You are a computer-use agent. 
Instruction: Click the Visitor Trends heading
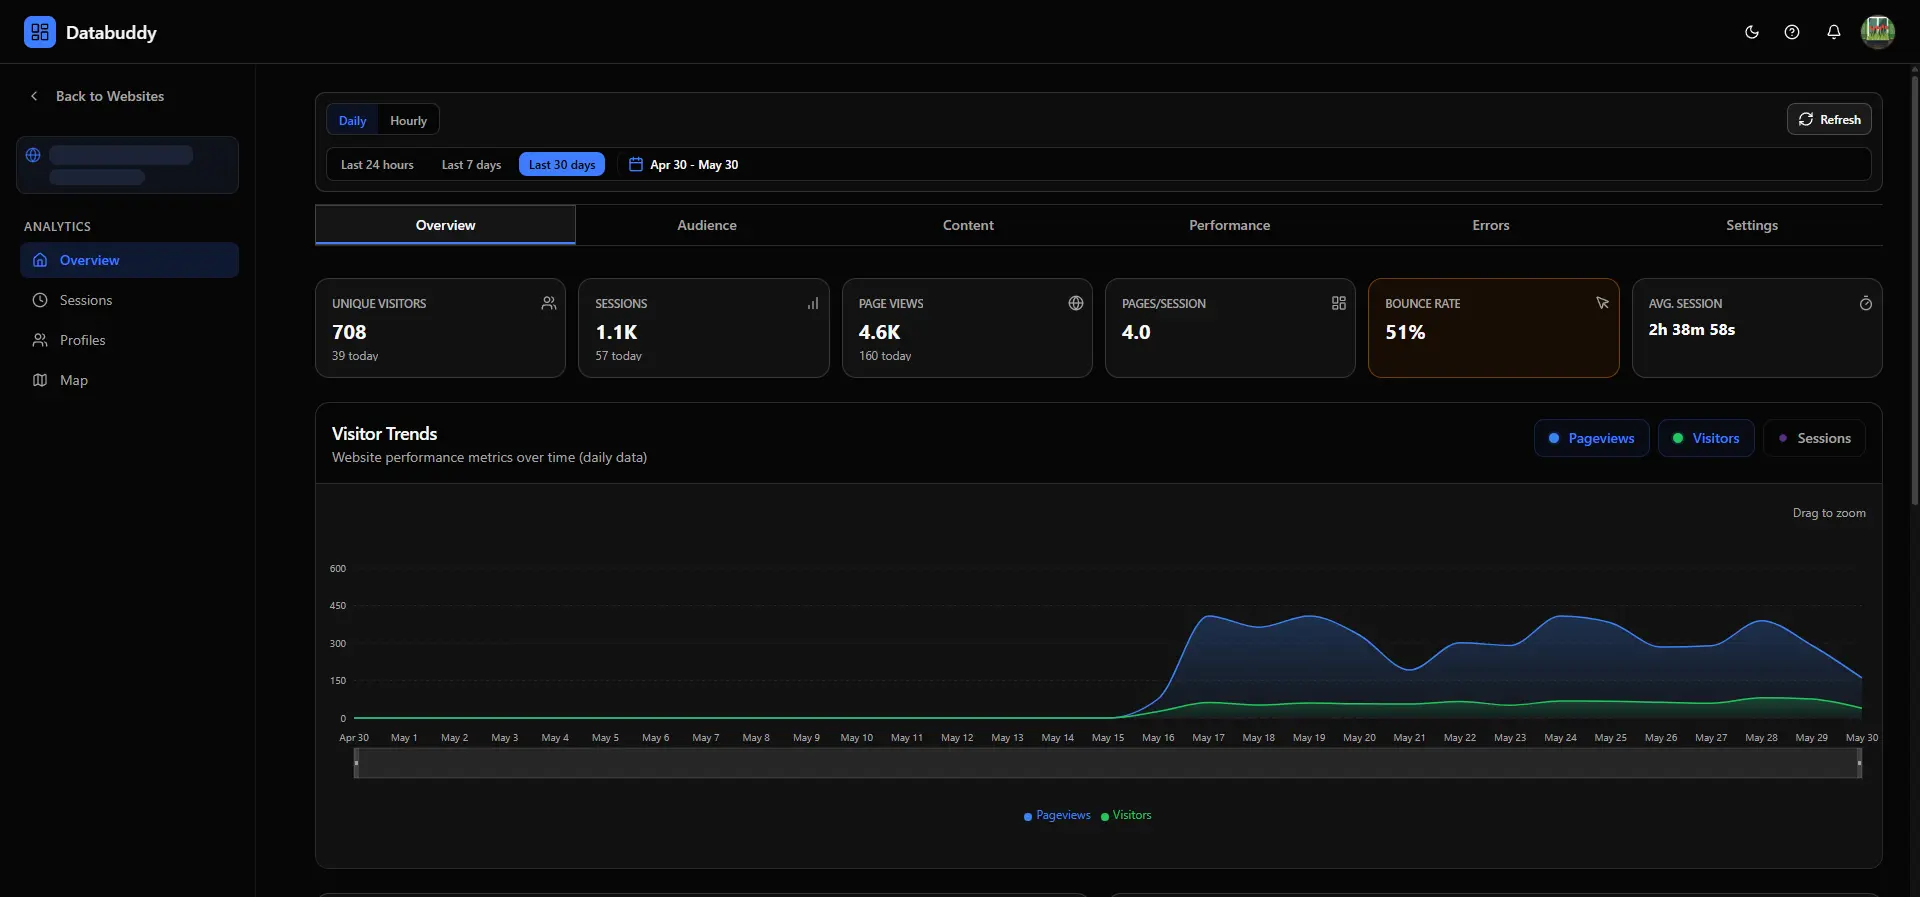pyautogui.click(x=384, y=433)
